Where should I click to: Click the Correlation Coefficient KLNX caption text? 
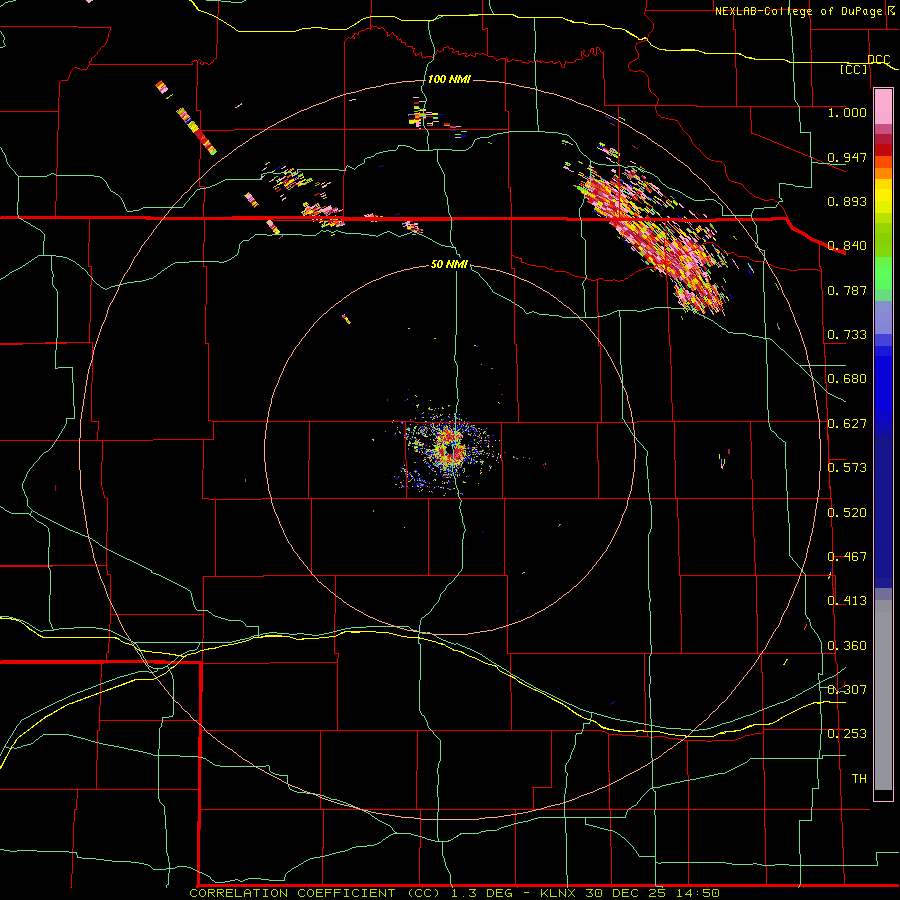[x=454, y=893]
